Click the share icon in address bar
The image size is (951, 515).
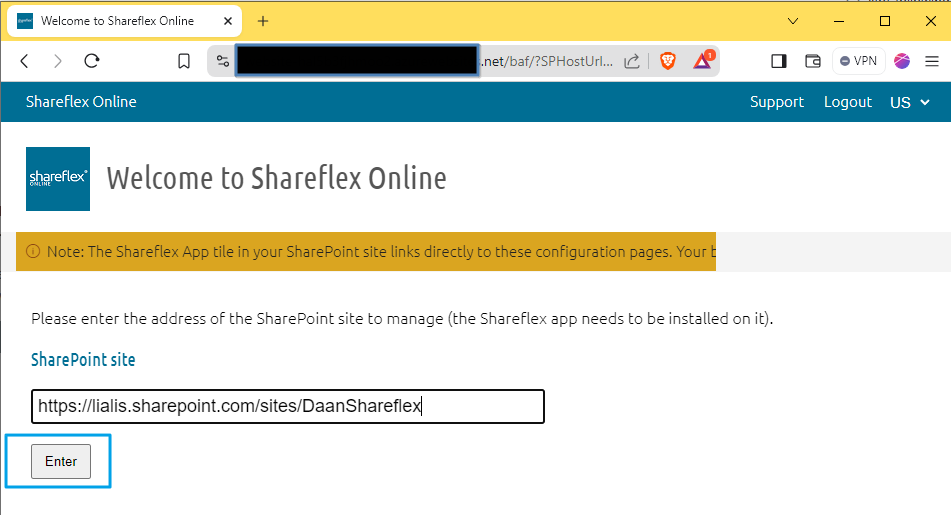tap(632, 61)
